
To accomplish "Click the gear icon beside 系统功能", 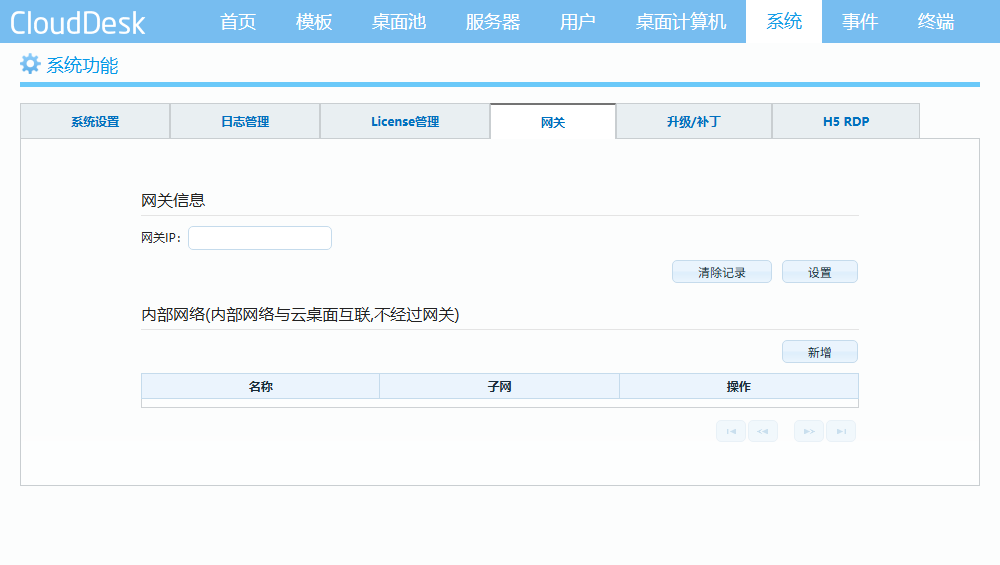I will point(30,64).
